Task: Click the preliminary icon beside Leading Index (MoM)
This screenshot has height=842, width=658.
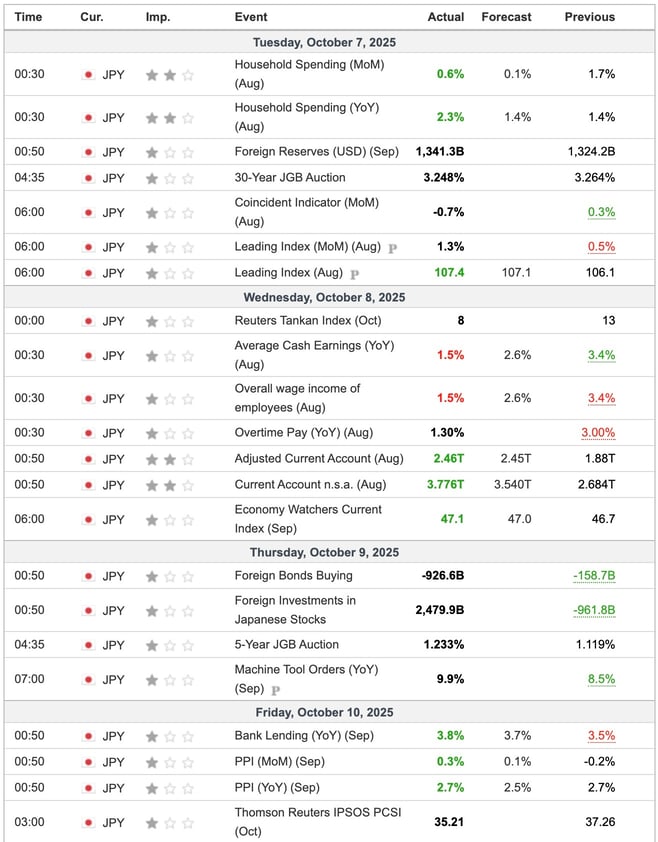Action: tap(392, 248)
